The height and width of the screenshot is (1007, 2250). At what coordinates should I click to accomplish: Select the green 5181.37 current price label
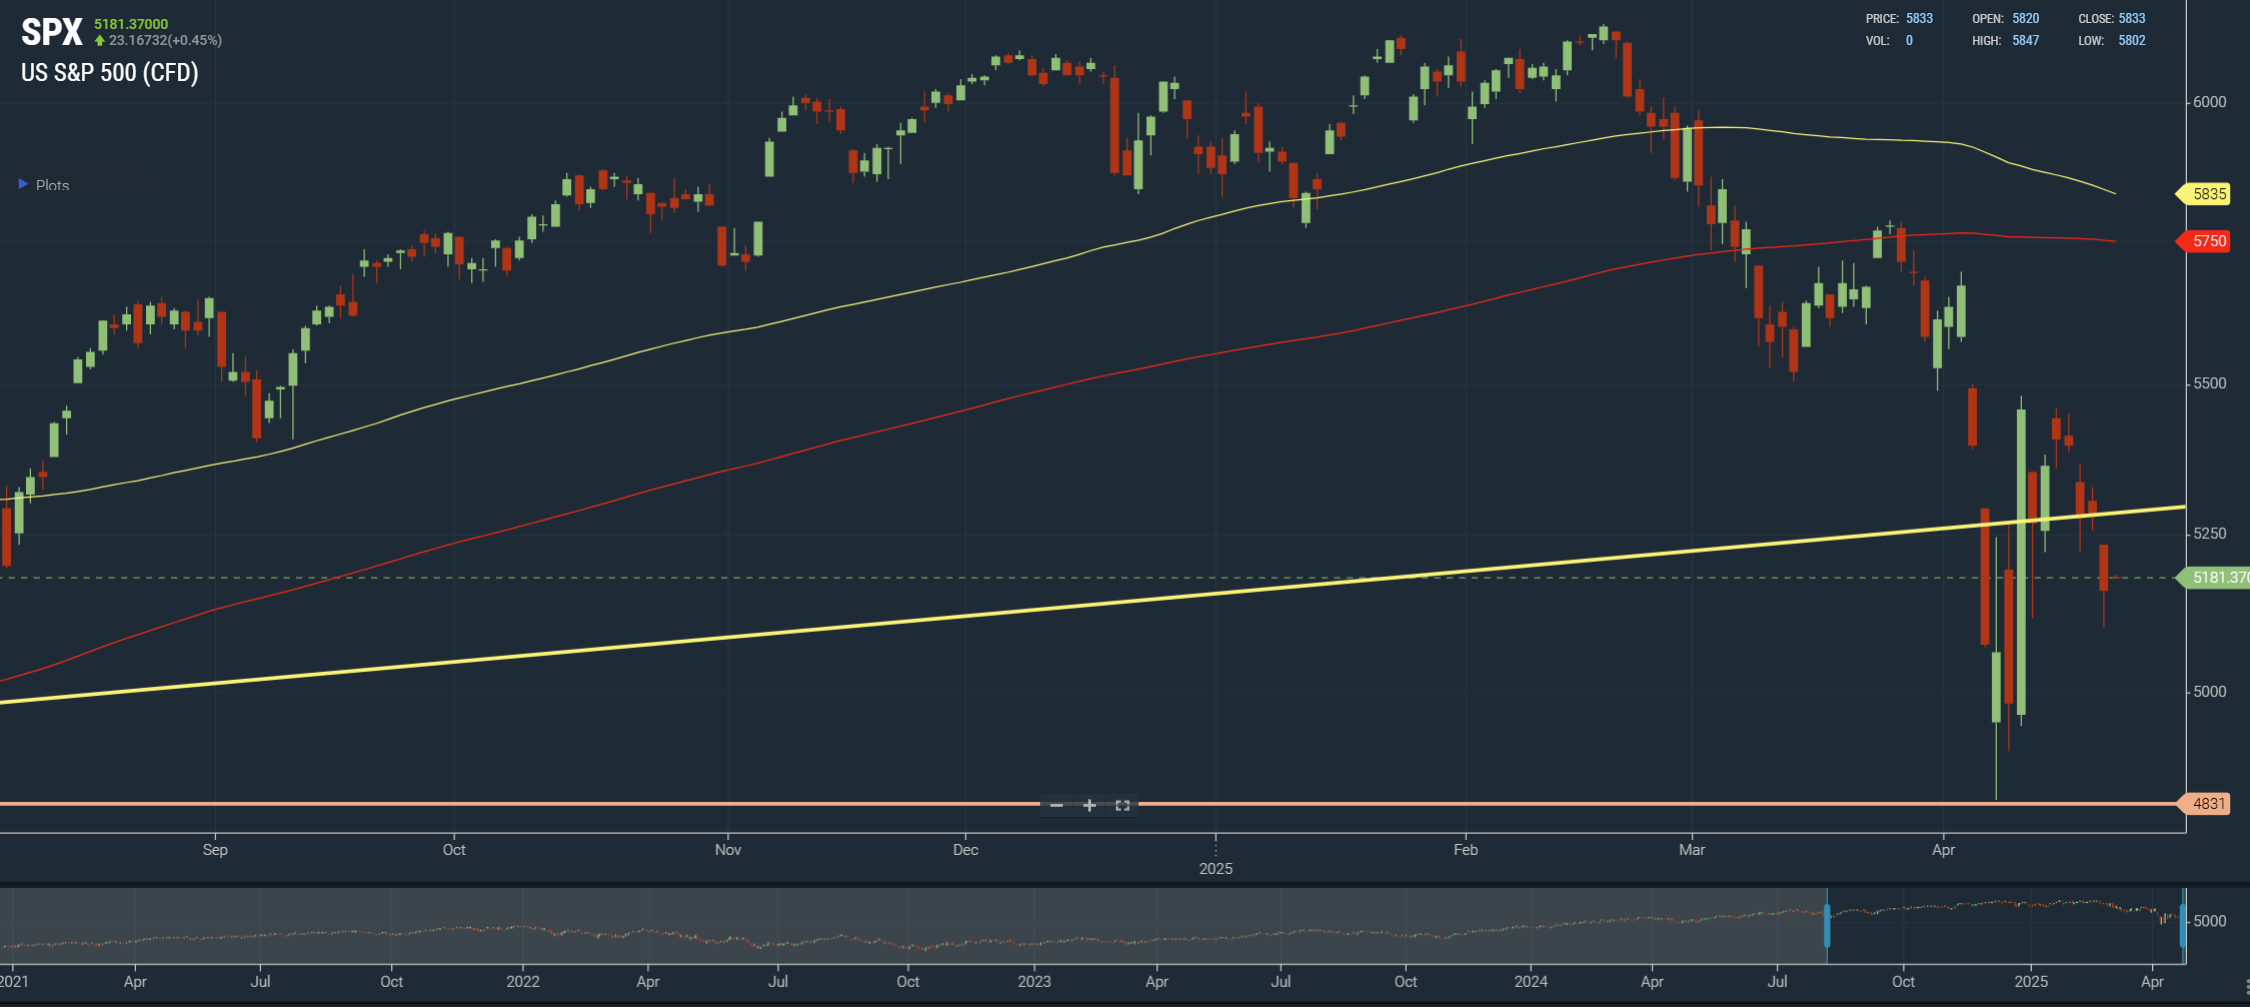click(2214, 577)
